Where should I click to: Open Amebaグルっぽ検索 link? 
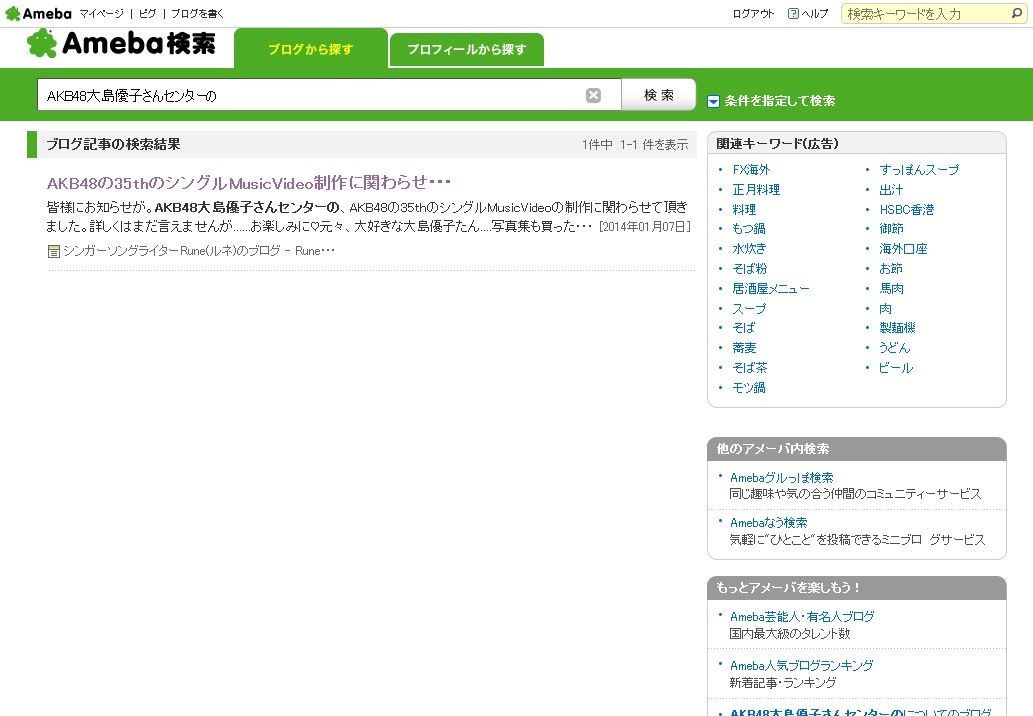point(781,478)
